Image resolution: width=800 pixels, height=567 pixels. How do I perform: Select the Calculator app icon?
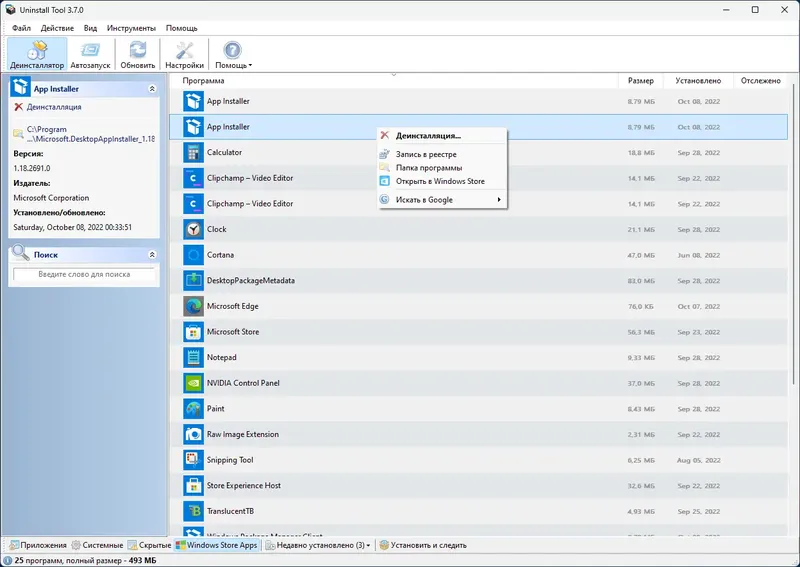click(x=193, y=153)
